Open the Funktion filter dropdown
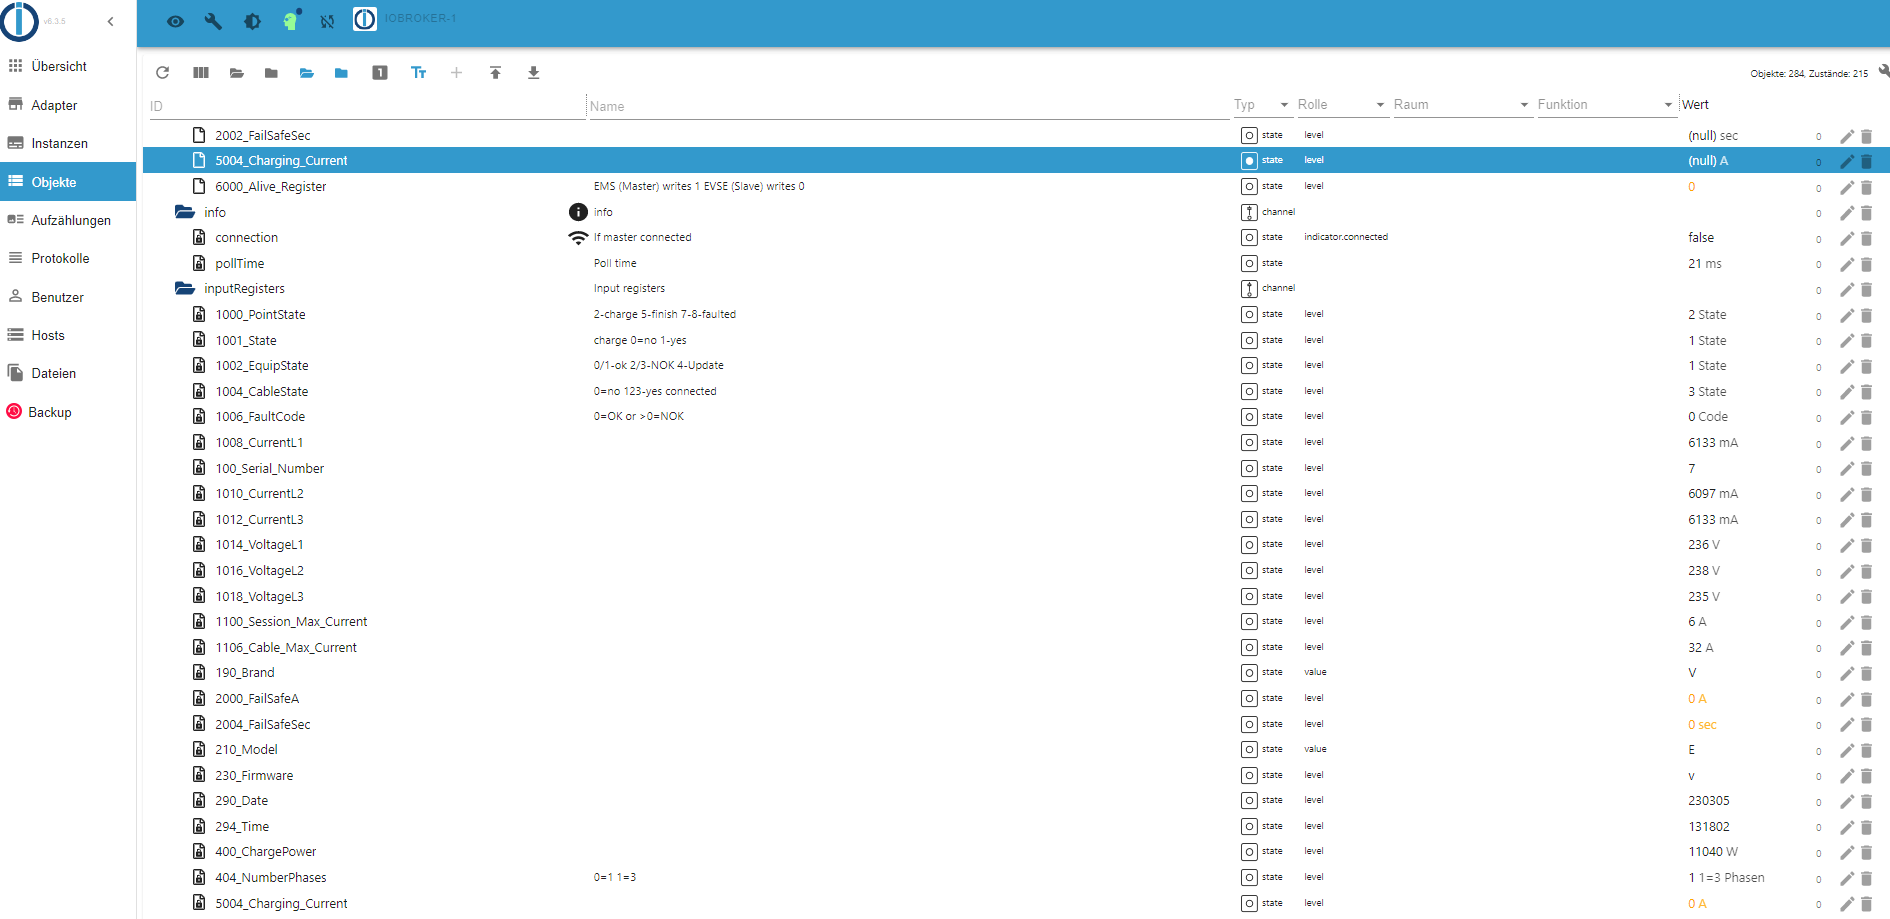Viewport: 1890px width, 919px height. (1606, 105)
